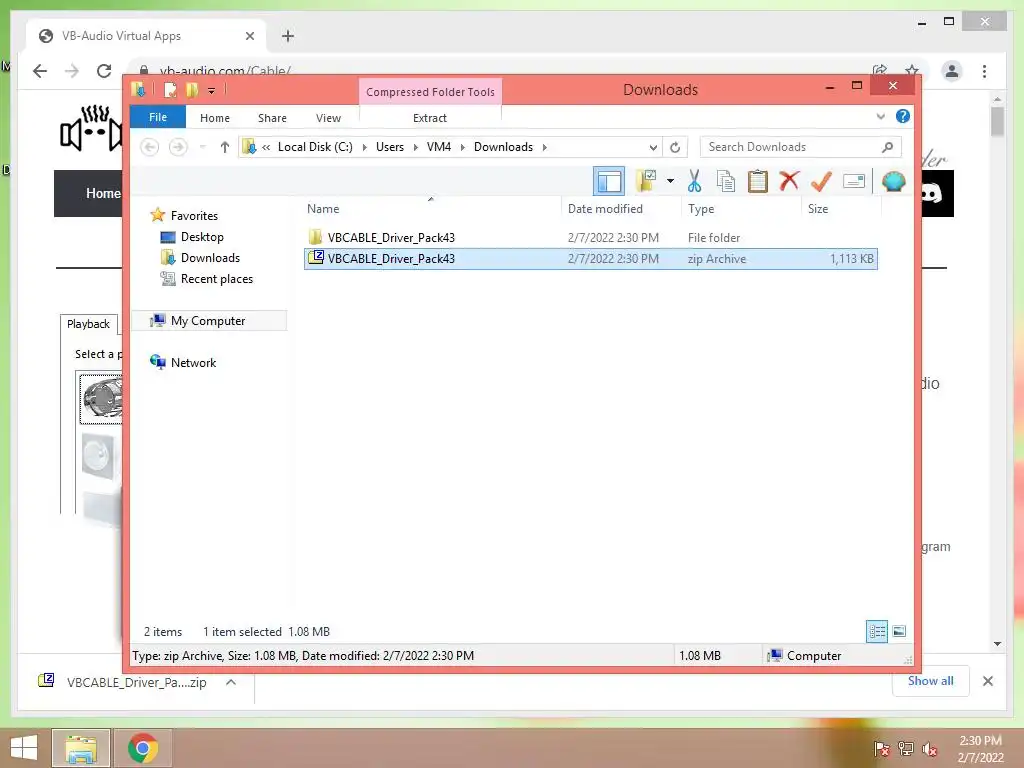Viewport: 1024px width, 768px height.
Task: Switch to large icons view
Action: click(x=899, y=631)
